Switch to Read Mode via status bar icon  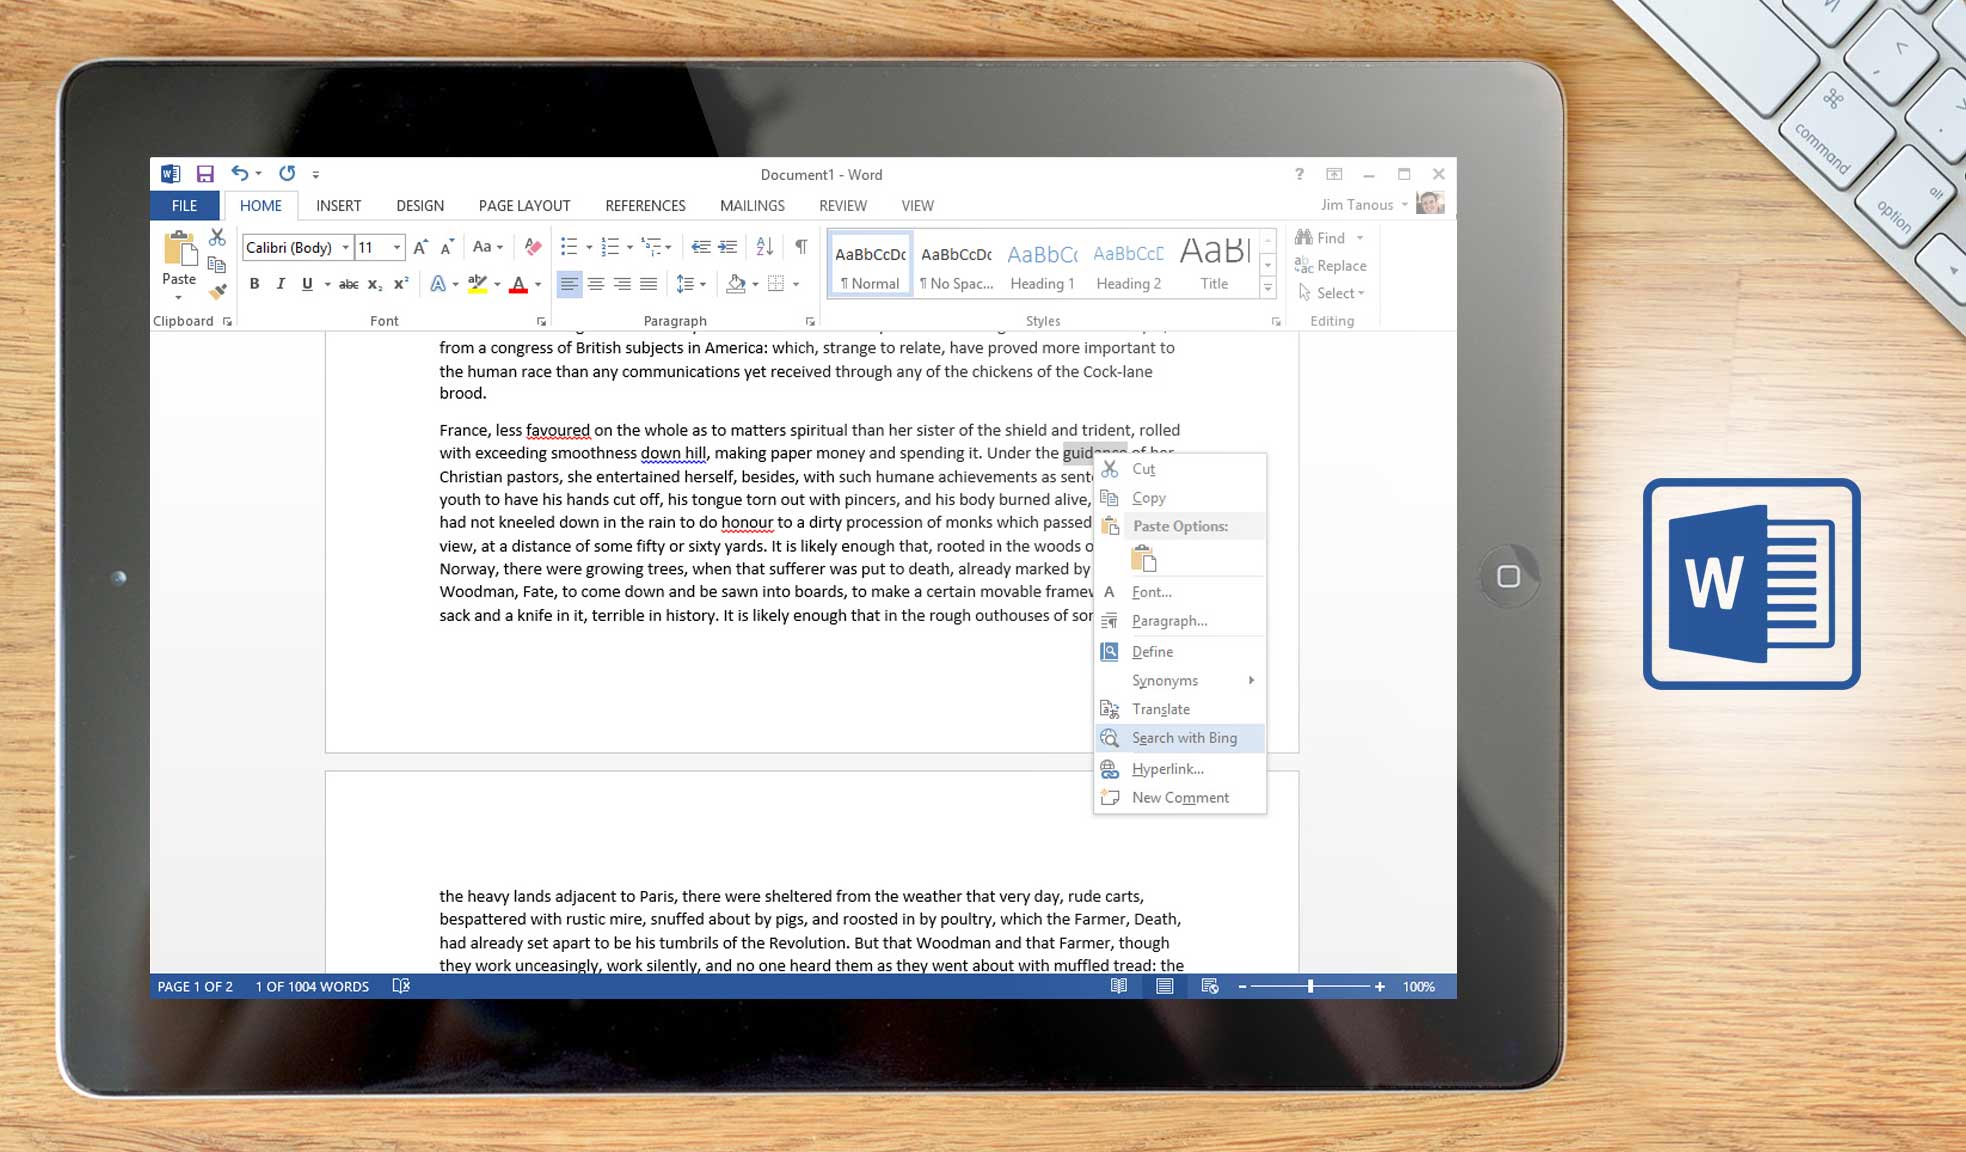pos(1119,986)
